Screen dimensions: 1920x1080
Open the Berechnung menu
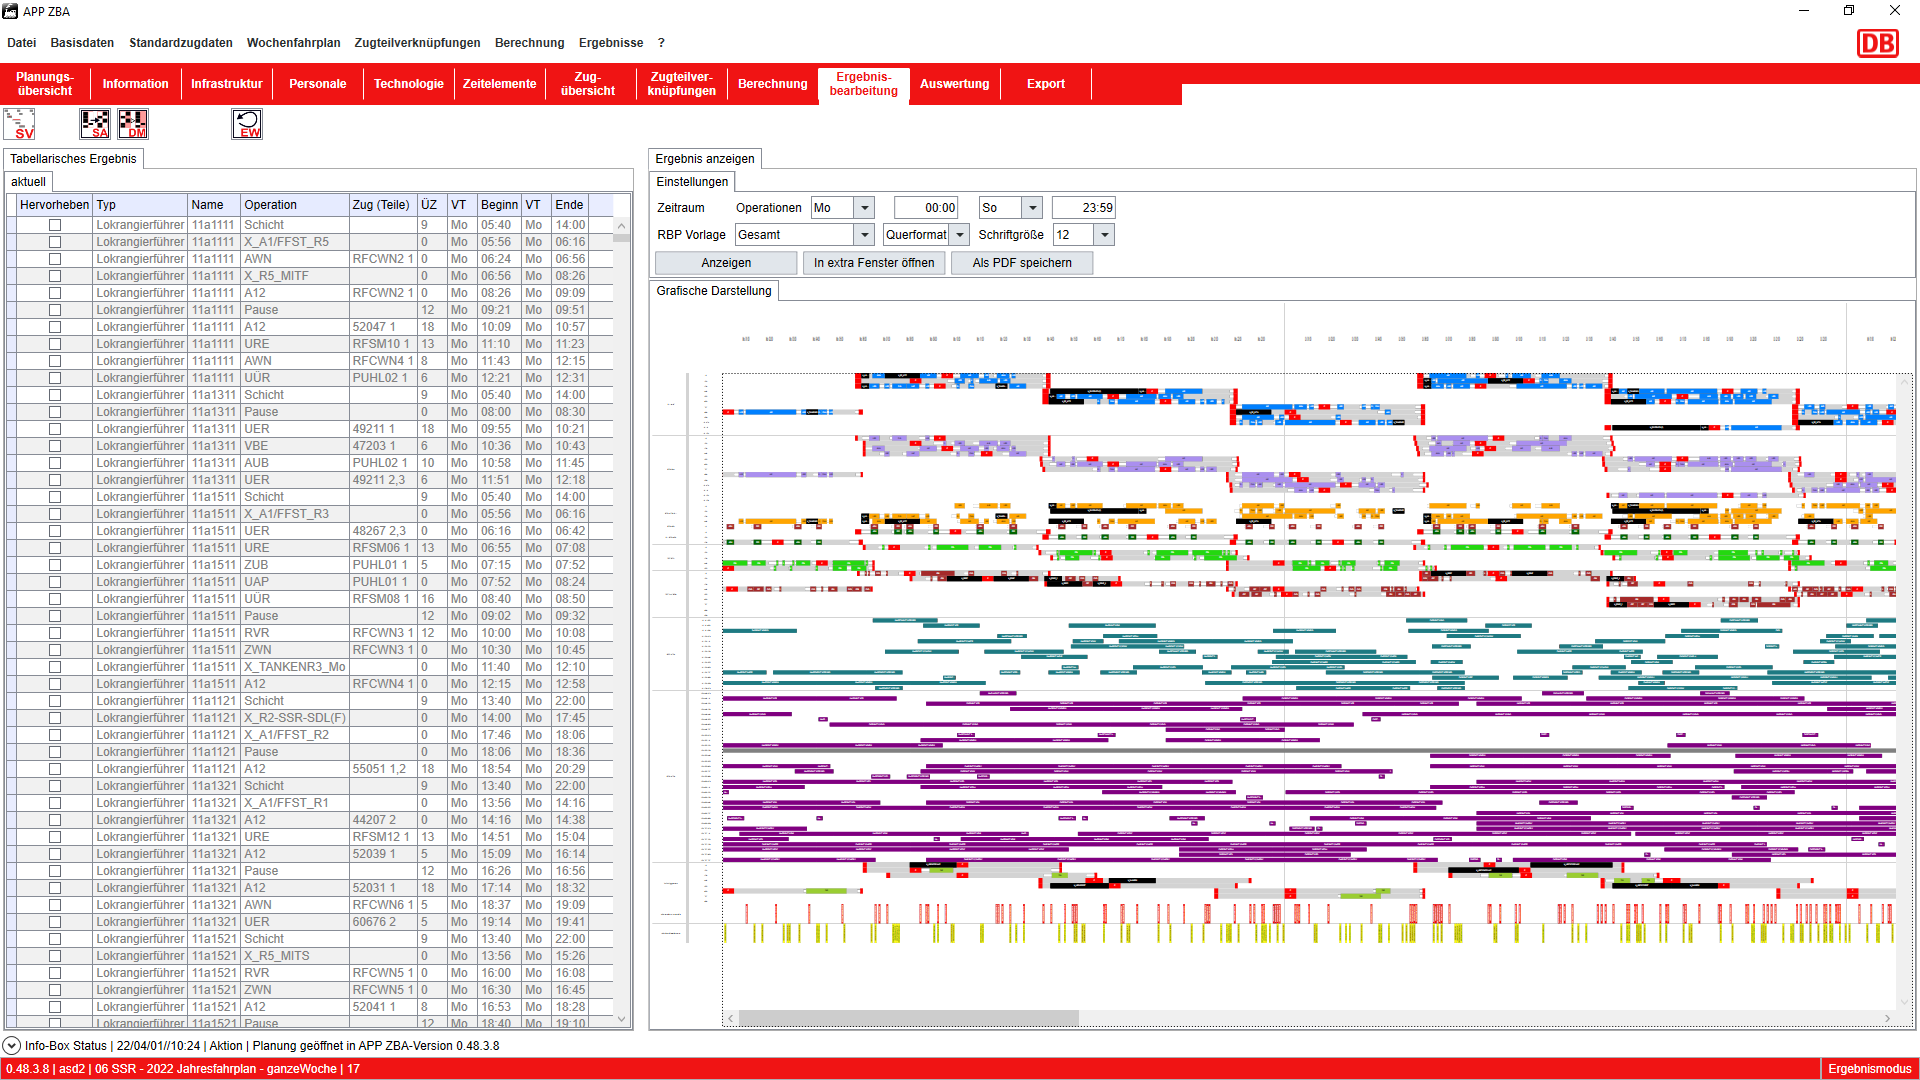click(x=529, y=43)
